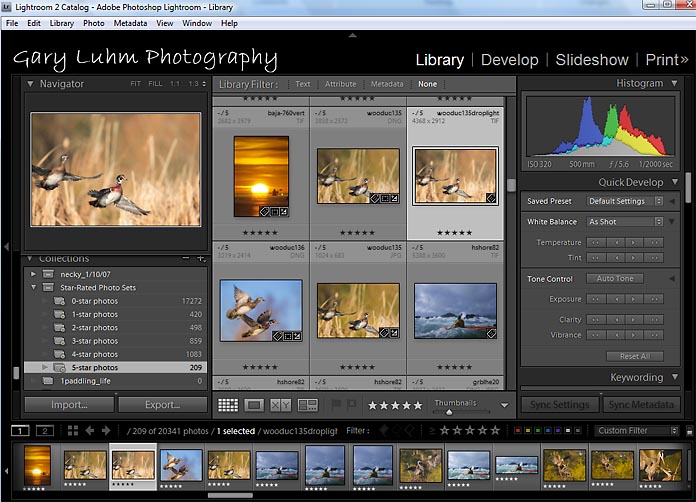This screenshot has height=502, width=696.
Task: Open the White Balance As Shot dropdown
Action: [x=625, y=221]
